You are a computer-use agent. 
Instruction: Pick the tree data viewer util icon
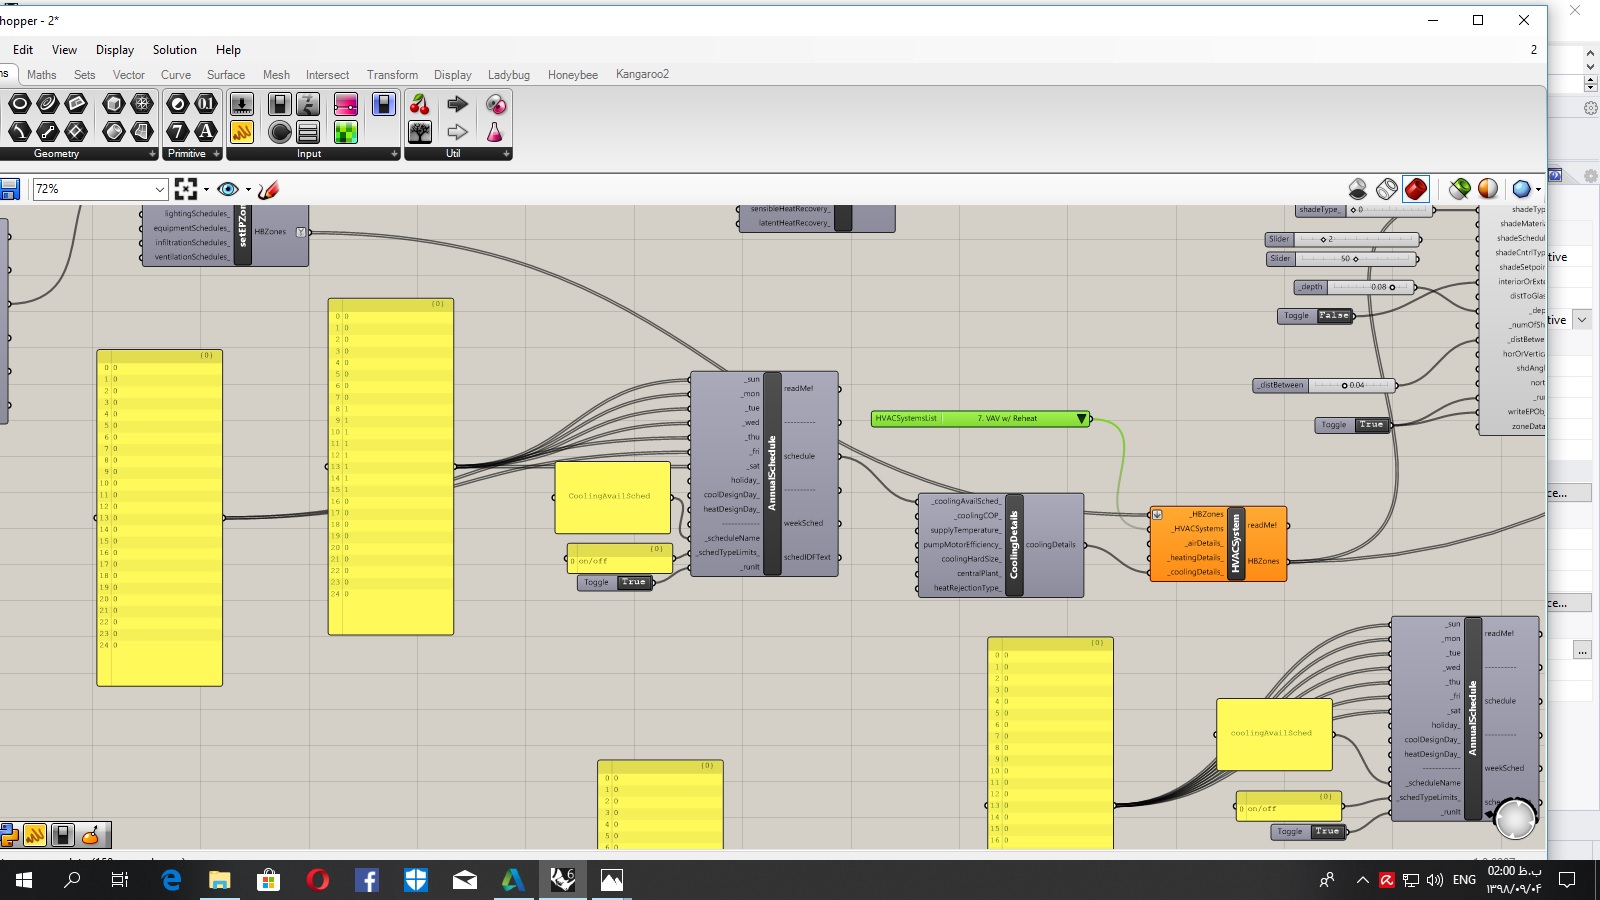[420, 132]
